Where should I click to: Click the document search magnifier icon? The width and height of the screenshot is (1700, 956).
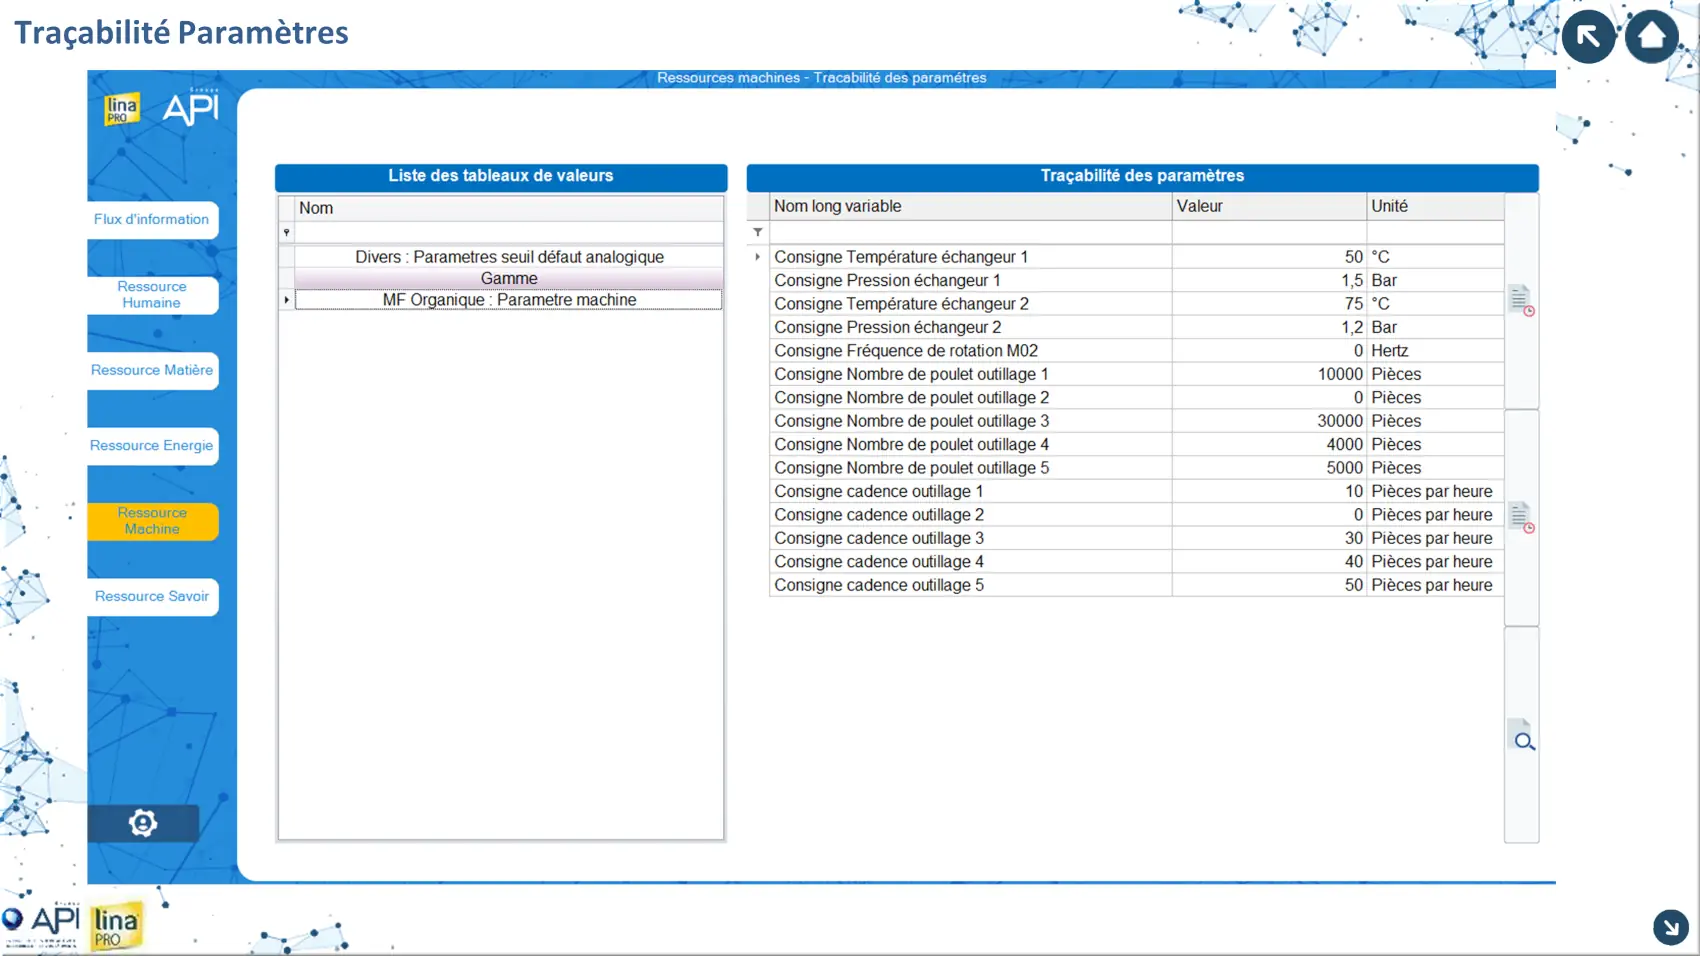pos(1521,736)
